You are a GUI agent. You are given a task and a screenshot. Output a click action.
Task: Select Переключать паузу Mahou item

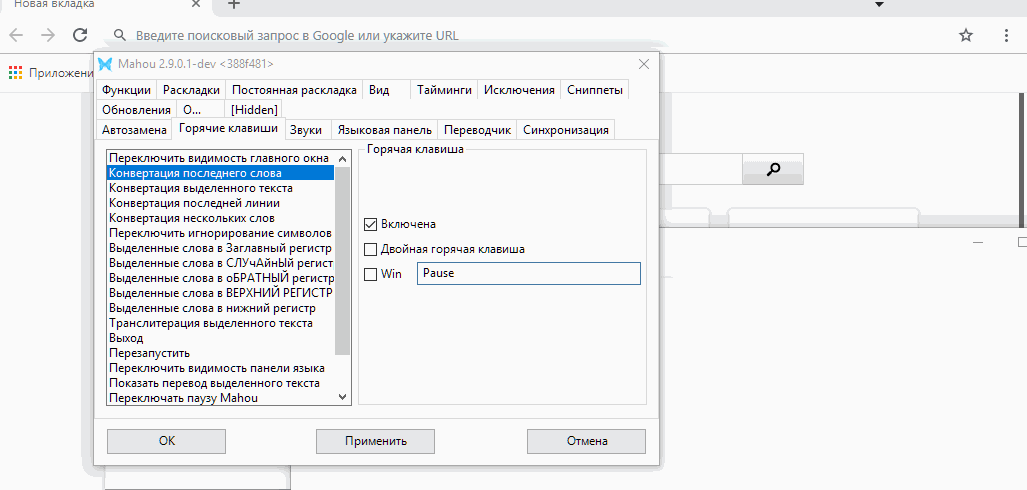(x=221, y=398)
